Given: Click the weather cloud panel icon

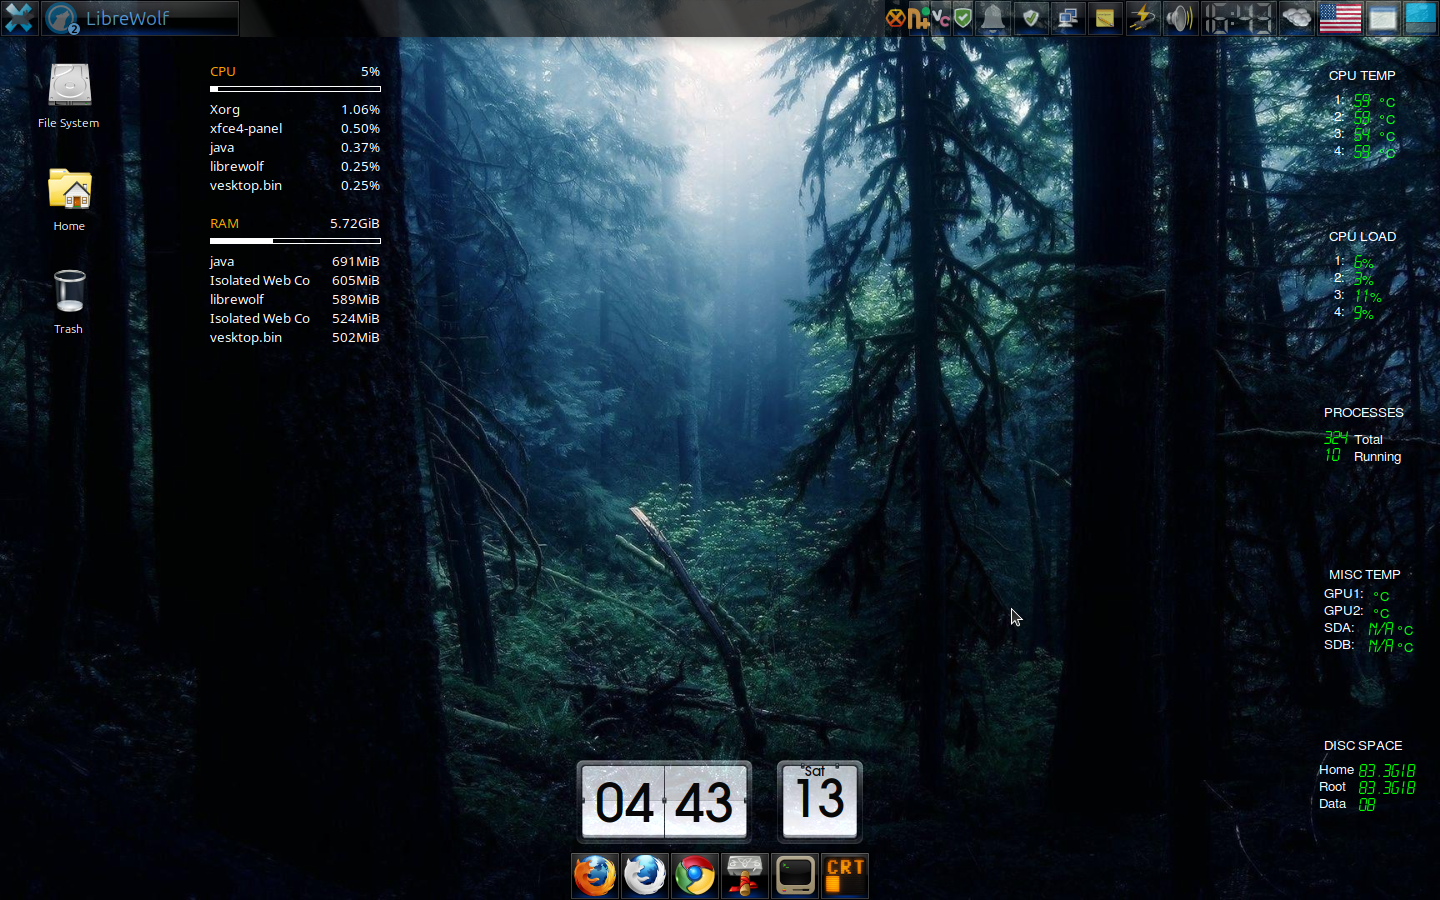Looking at the screenshot, I should click(1297, 18).
